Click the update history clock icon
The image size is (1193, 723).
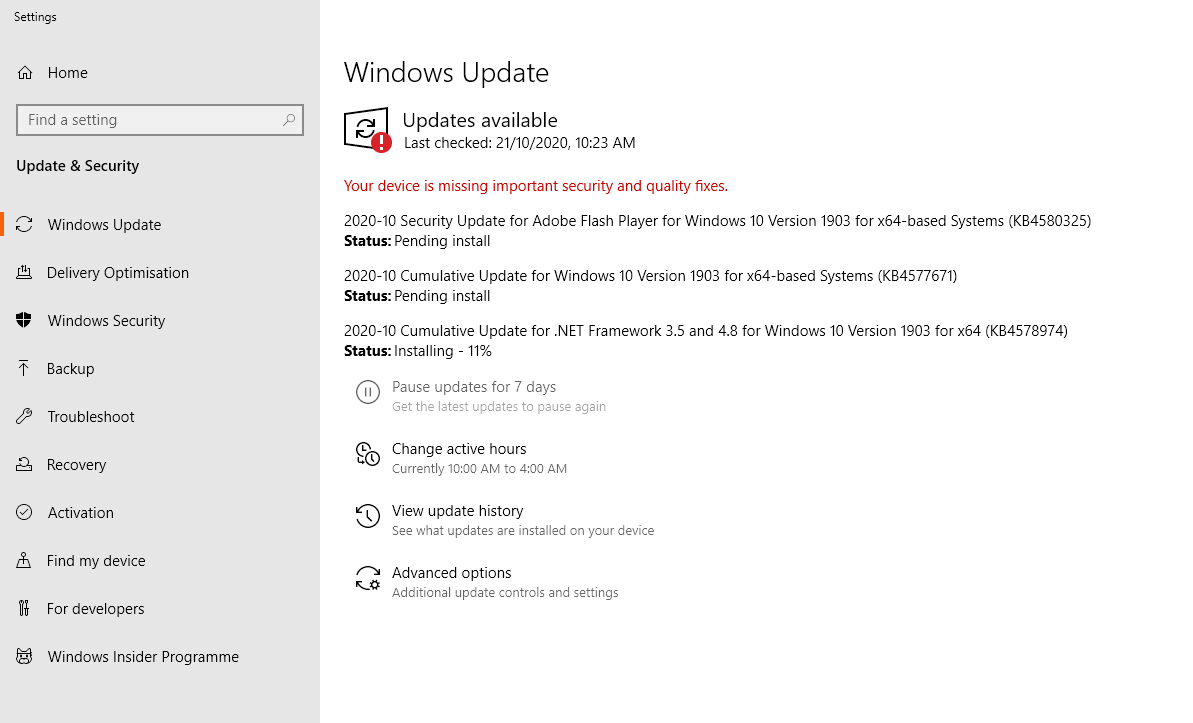point(367,516)
